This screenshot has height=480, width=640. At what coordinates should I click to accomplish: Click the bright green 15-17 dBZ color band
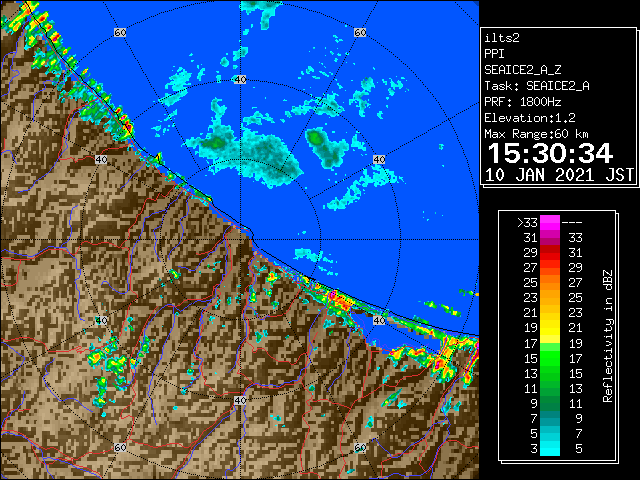coord(550,358)
